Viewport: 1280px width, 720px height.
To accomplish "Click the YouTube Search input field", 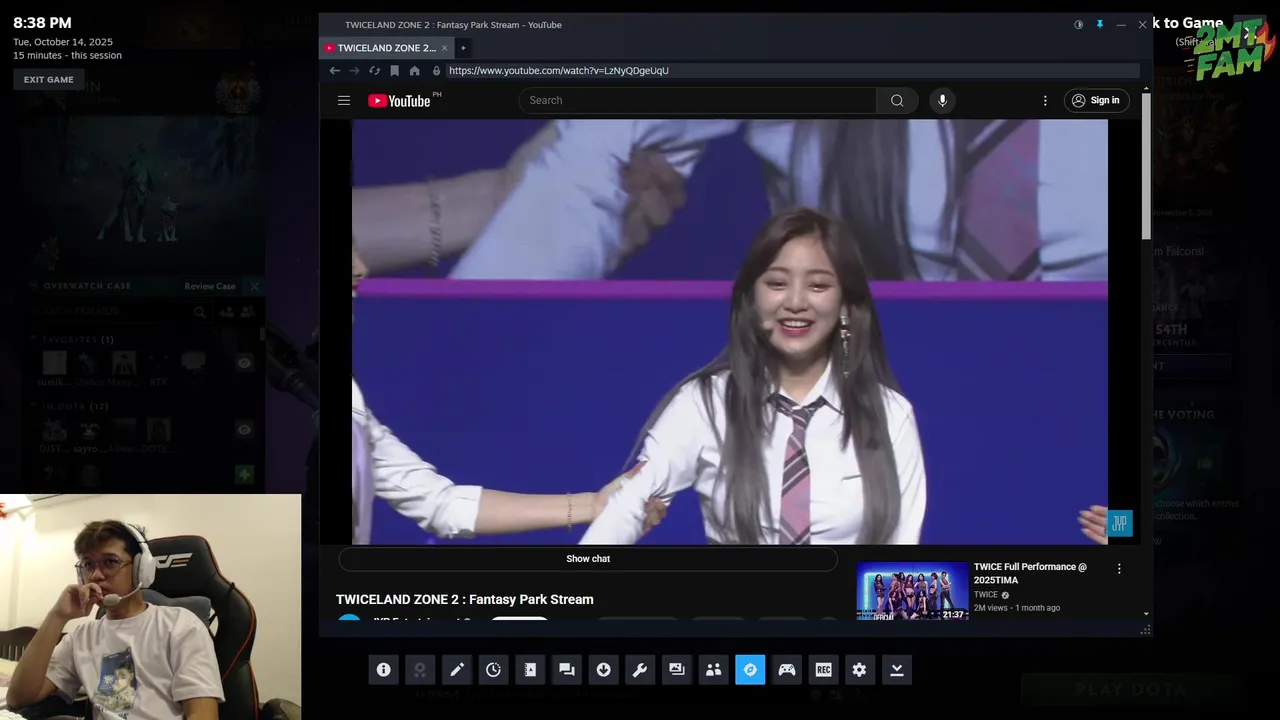I will point(698,100).
